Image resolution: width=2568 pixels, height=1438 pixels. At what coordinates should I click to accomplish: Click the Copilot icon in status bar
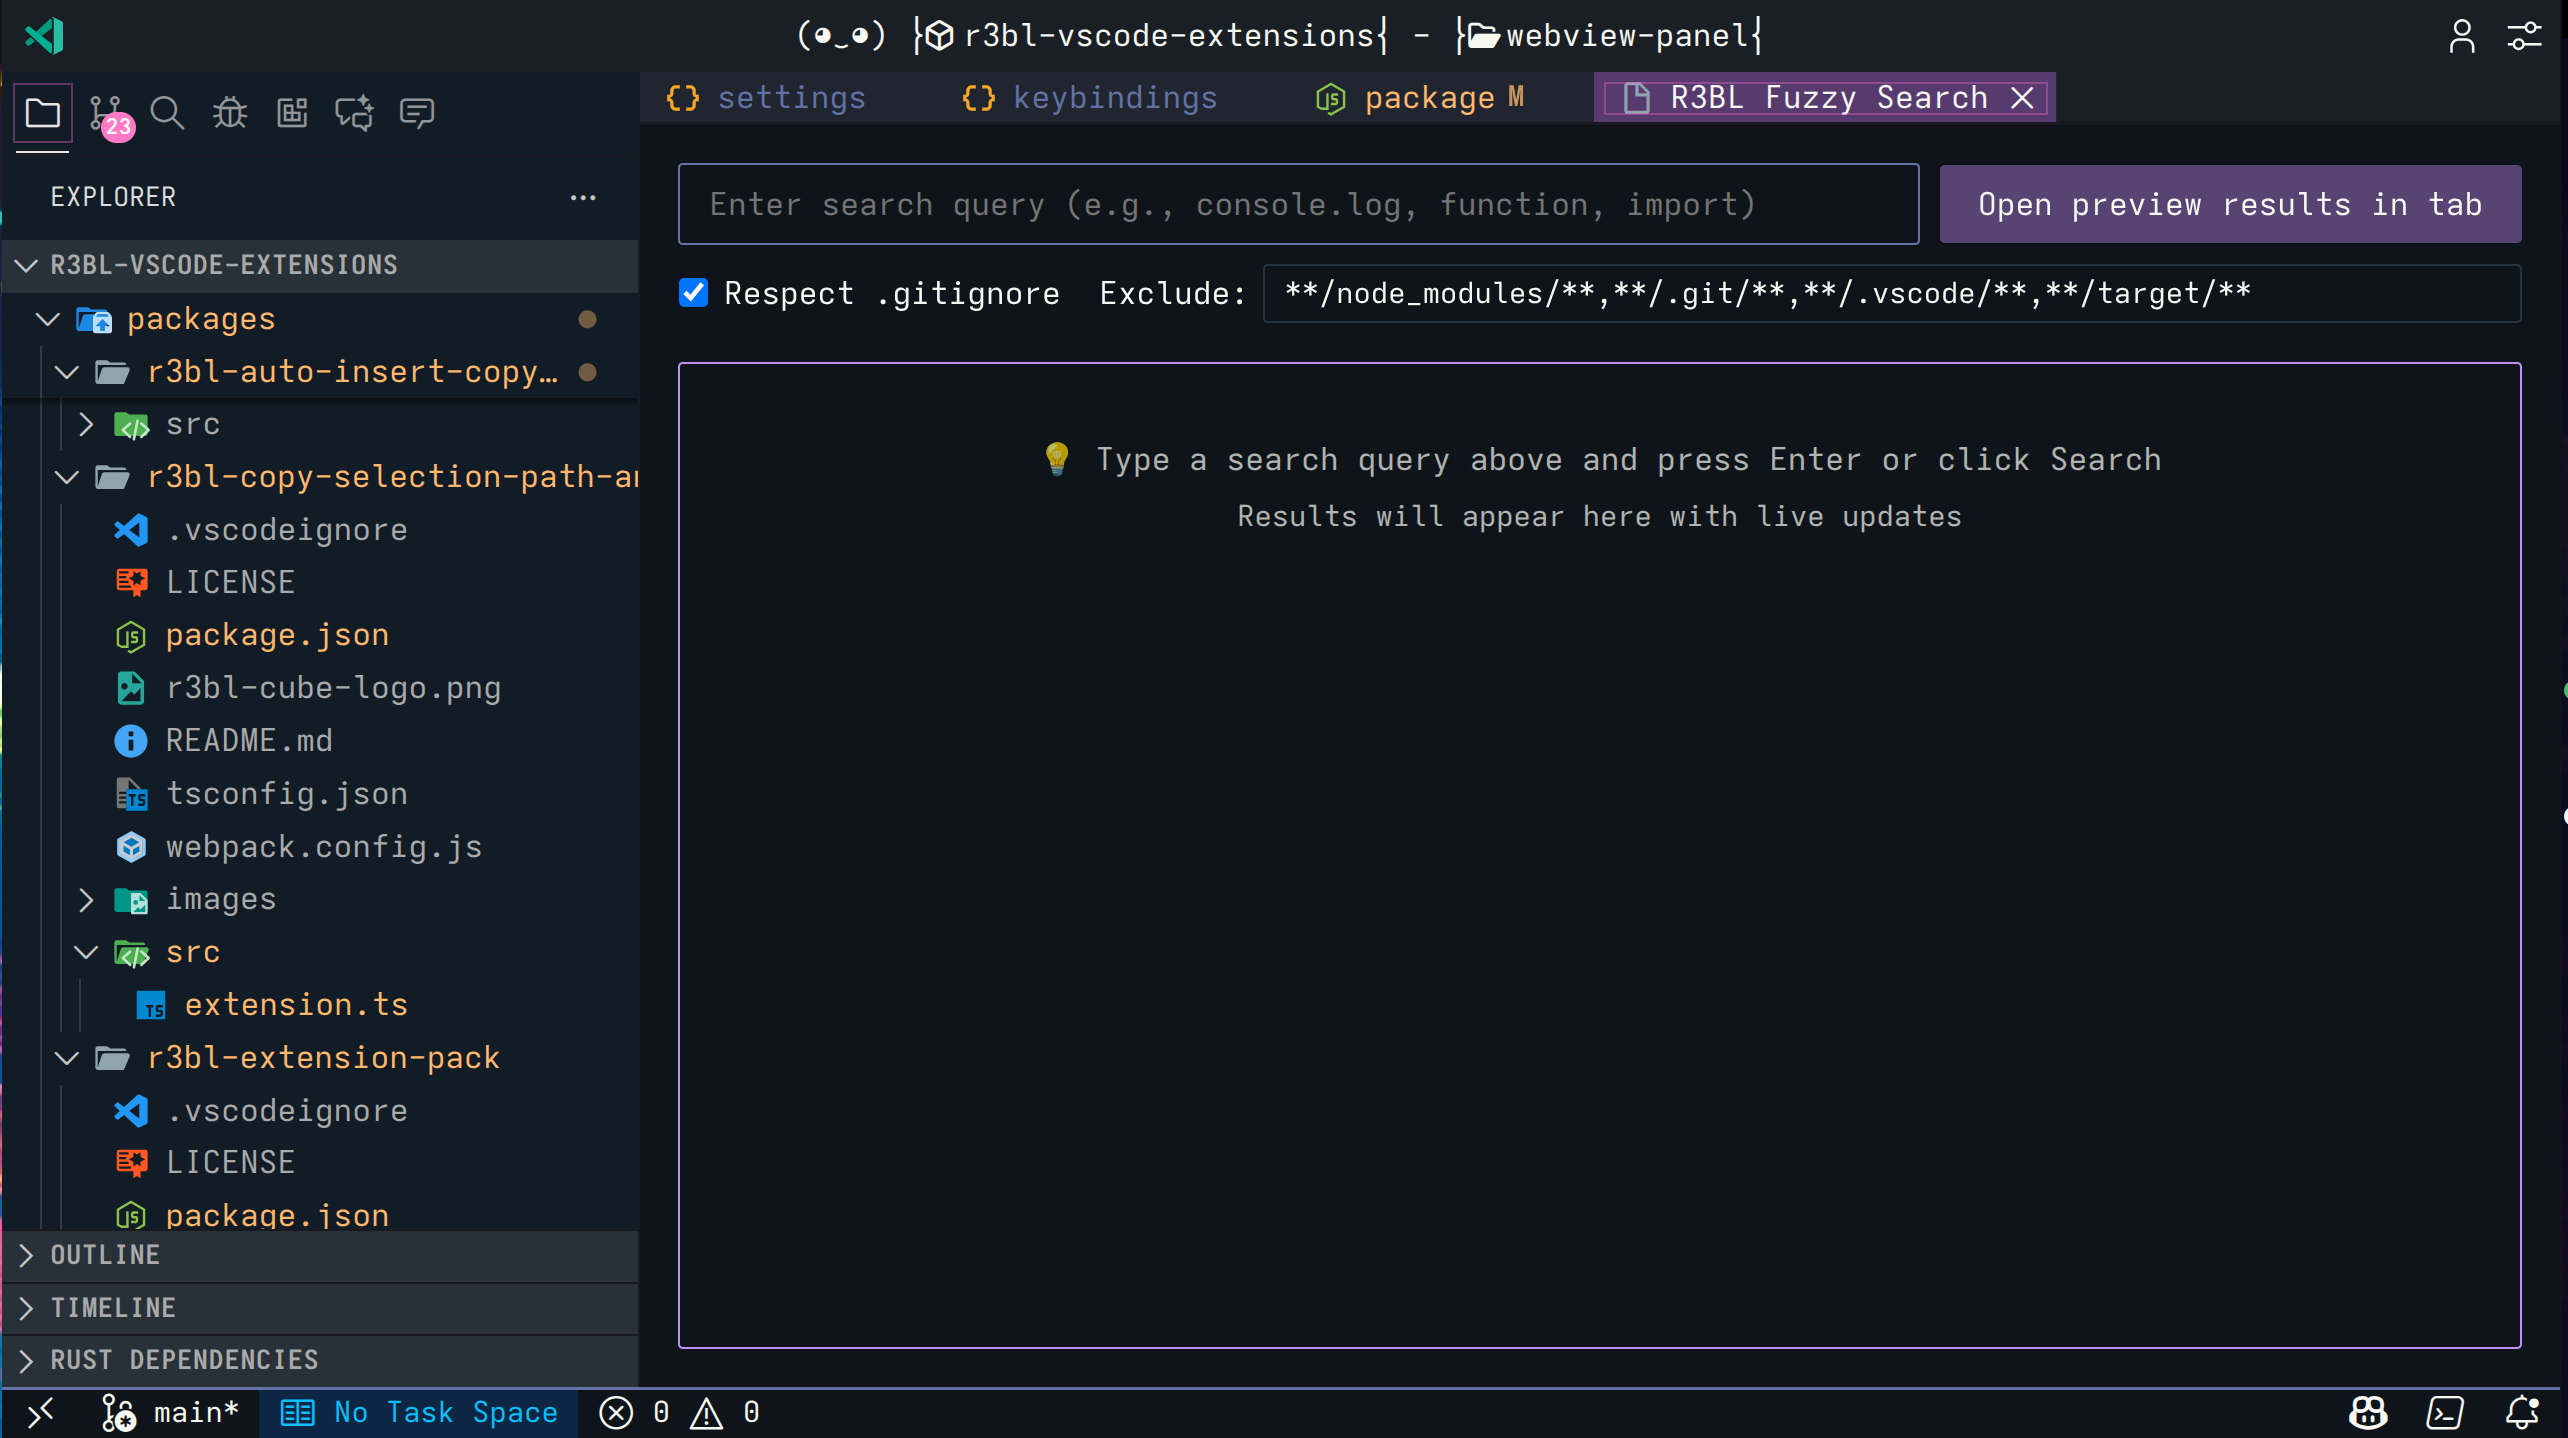click(2367, 1412)
